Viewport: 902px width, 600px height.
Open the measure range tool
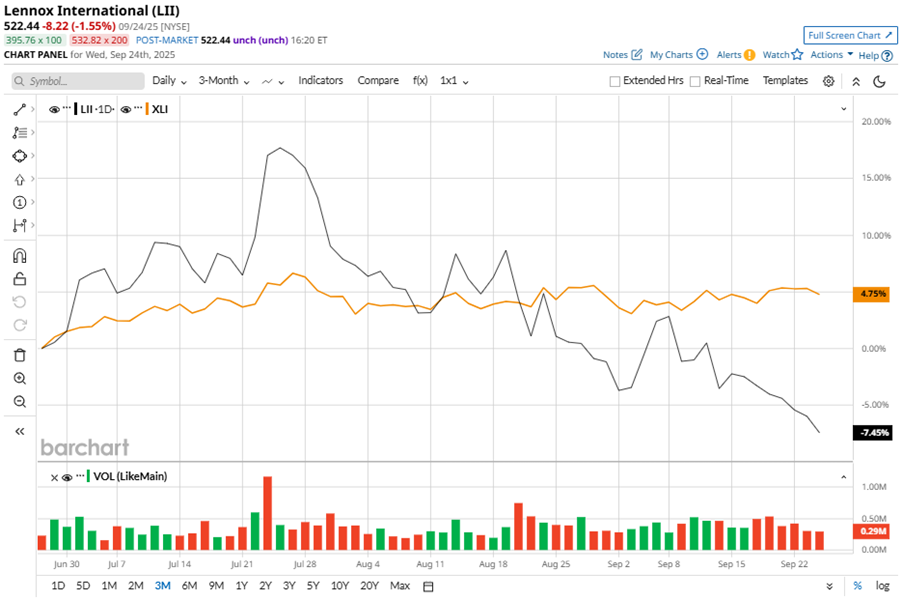tap(20, 226)
